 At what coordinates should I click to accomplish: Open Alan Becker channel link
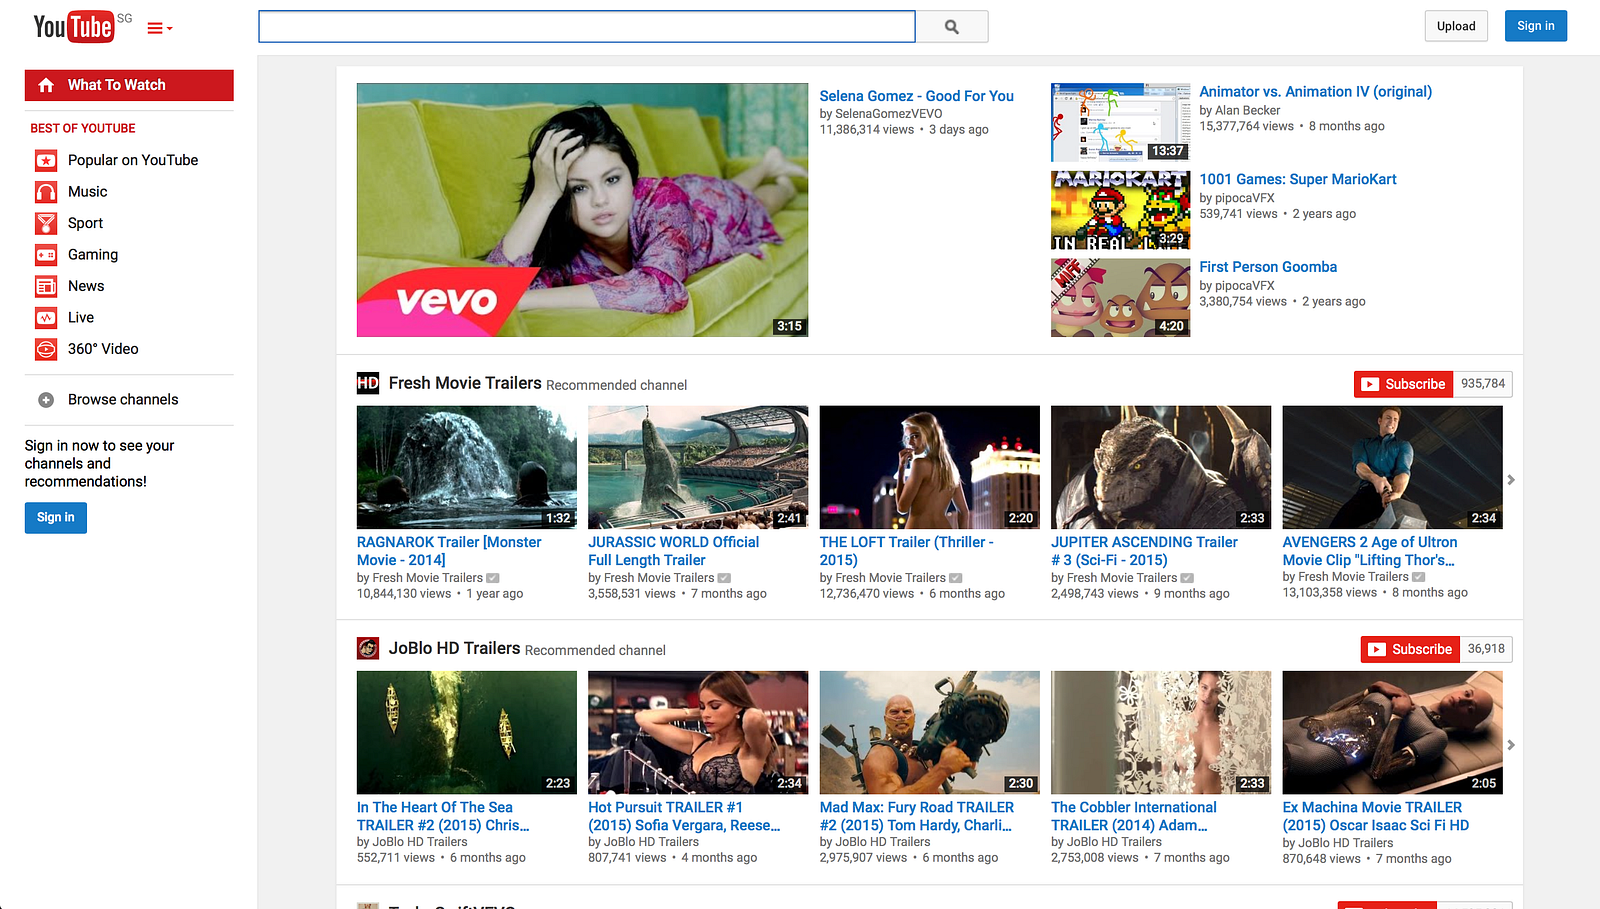click(x=1248, y=111)
